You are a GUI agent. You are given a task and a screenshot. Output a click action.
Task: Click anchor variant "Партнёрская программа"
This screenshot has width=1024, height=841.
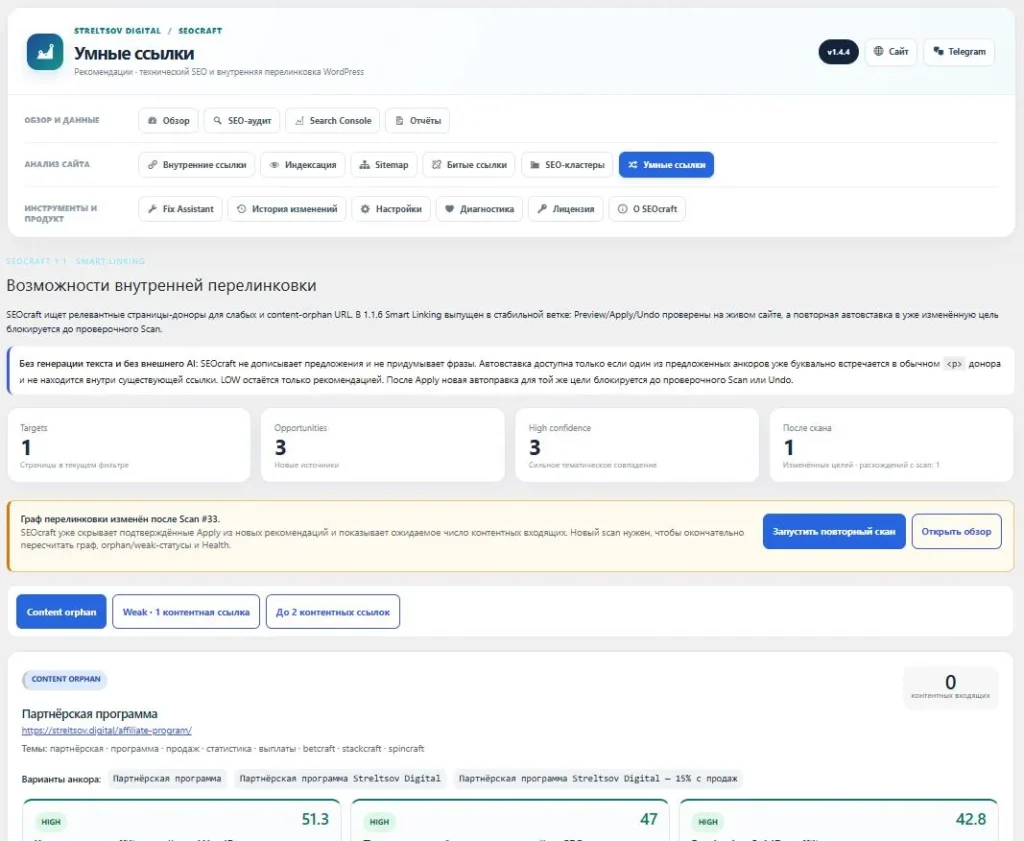click(x=167, y=778)
